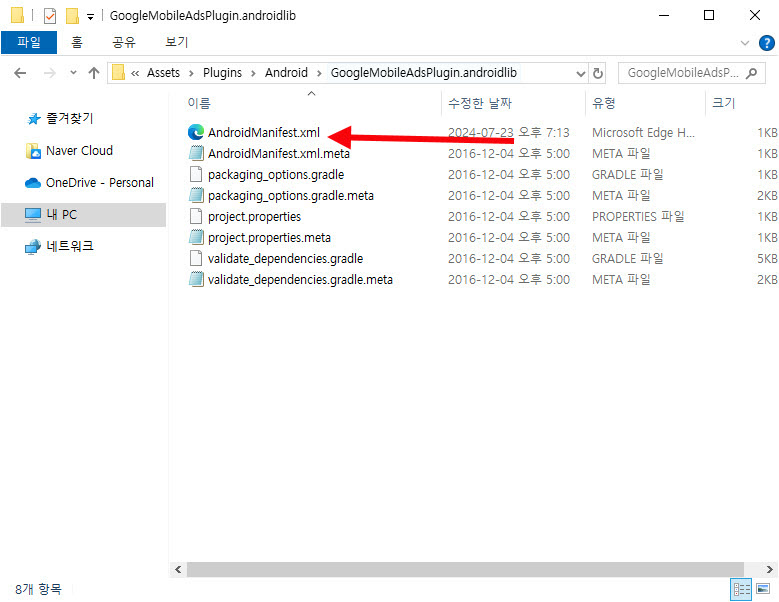Select project.properties.meta file
779x602 pixels.
coord(269,237)
